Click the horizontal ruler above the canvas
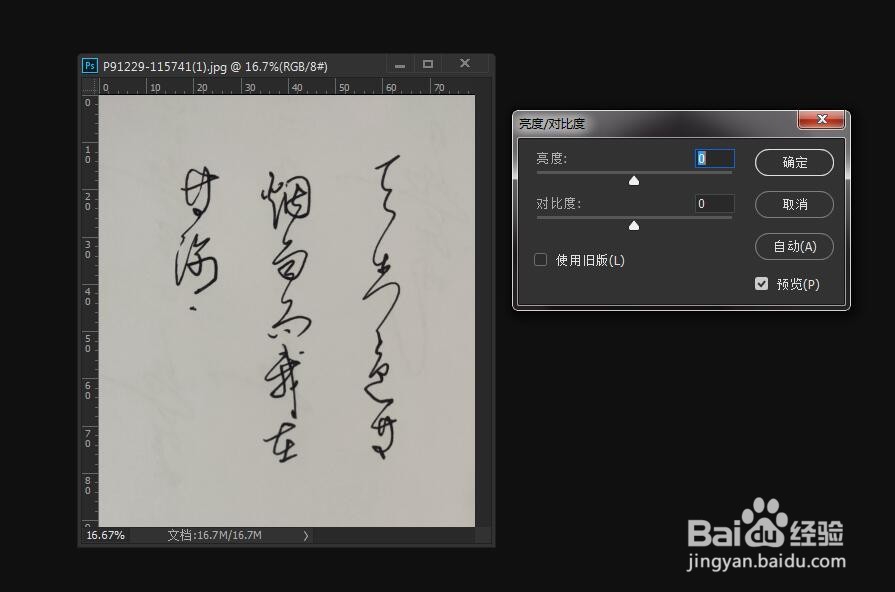This screenshot has width=895, height=592. coord(280,87)
